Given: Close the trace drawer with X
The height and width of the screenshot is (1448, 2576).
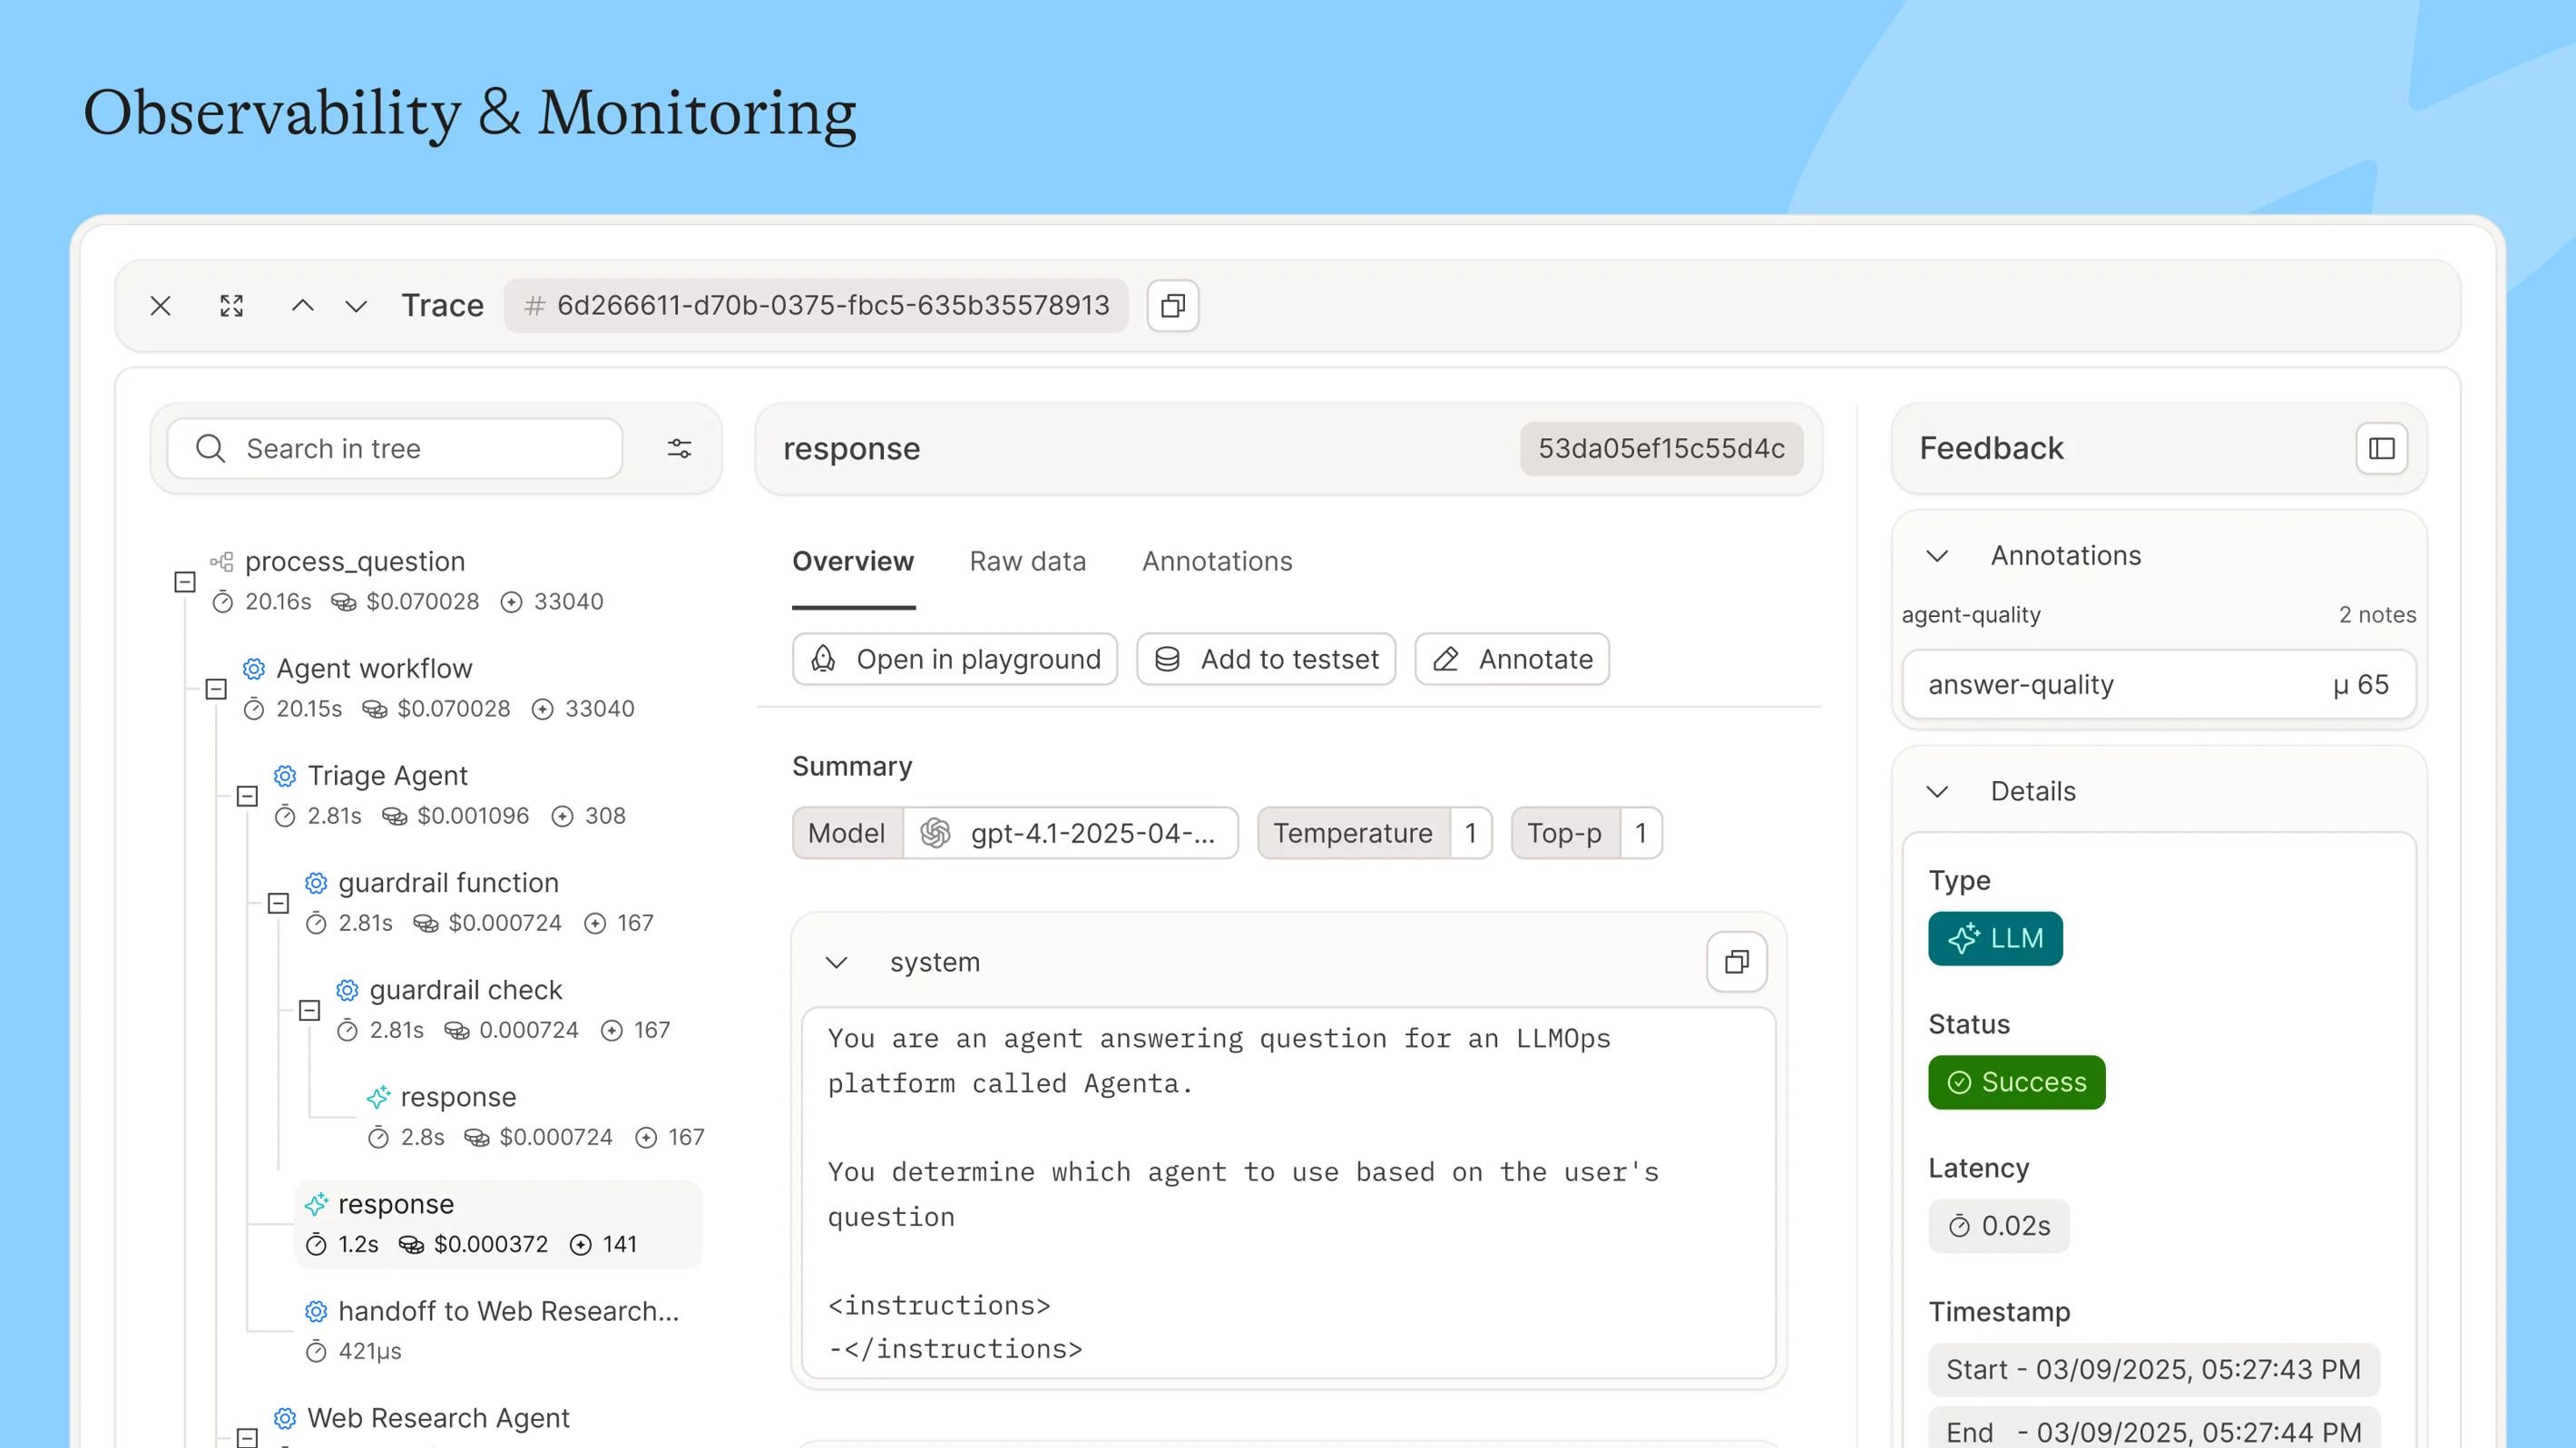Looking at the screenshot, I should click(x=160, y=305).
